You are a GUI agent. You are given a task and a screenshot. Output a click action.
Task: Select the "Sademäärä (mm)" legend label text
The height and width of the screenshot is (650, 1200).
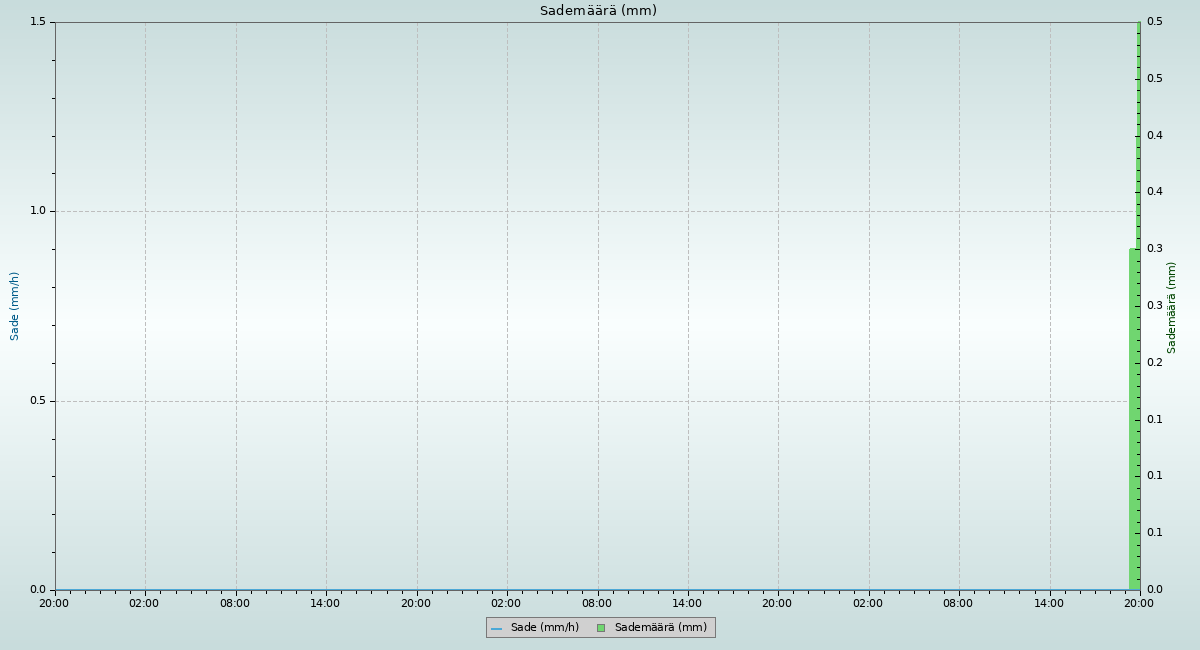pos(660,628)
